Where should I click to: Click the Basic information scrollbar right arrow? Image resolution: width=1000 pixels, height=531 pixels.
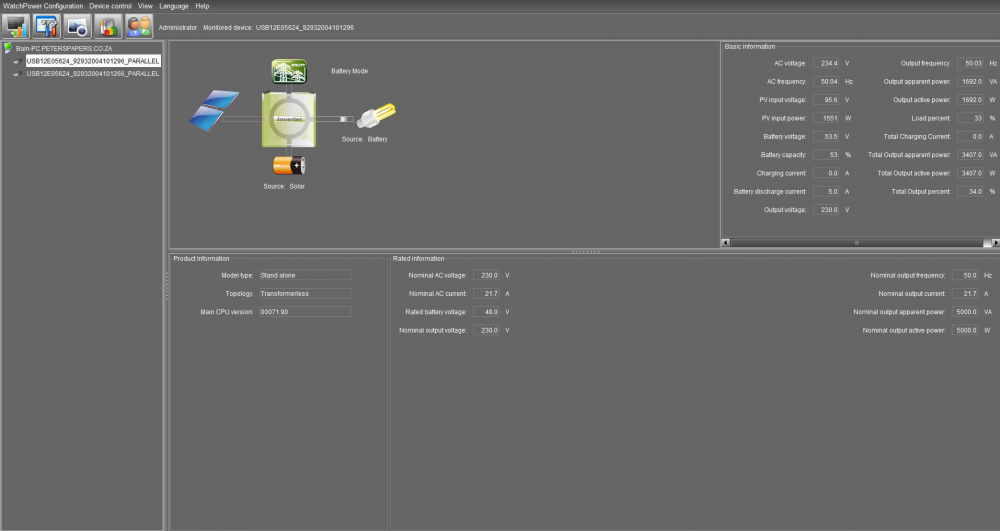click(x=996, y=243)
